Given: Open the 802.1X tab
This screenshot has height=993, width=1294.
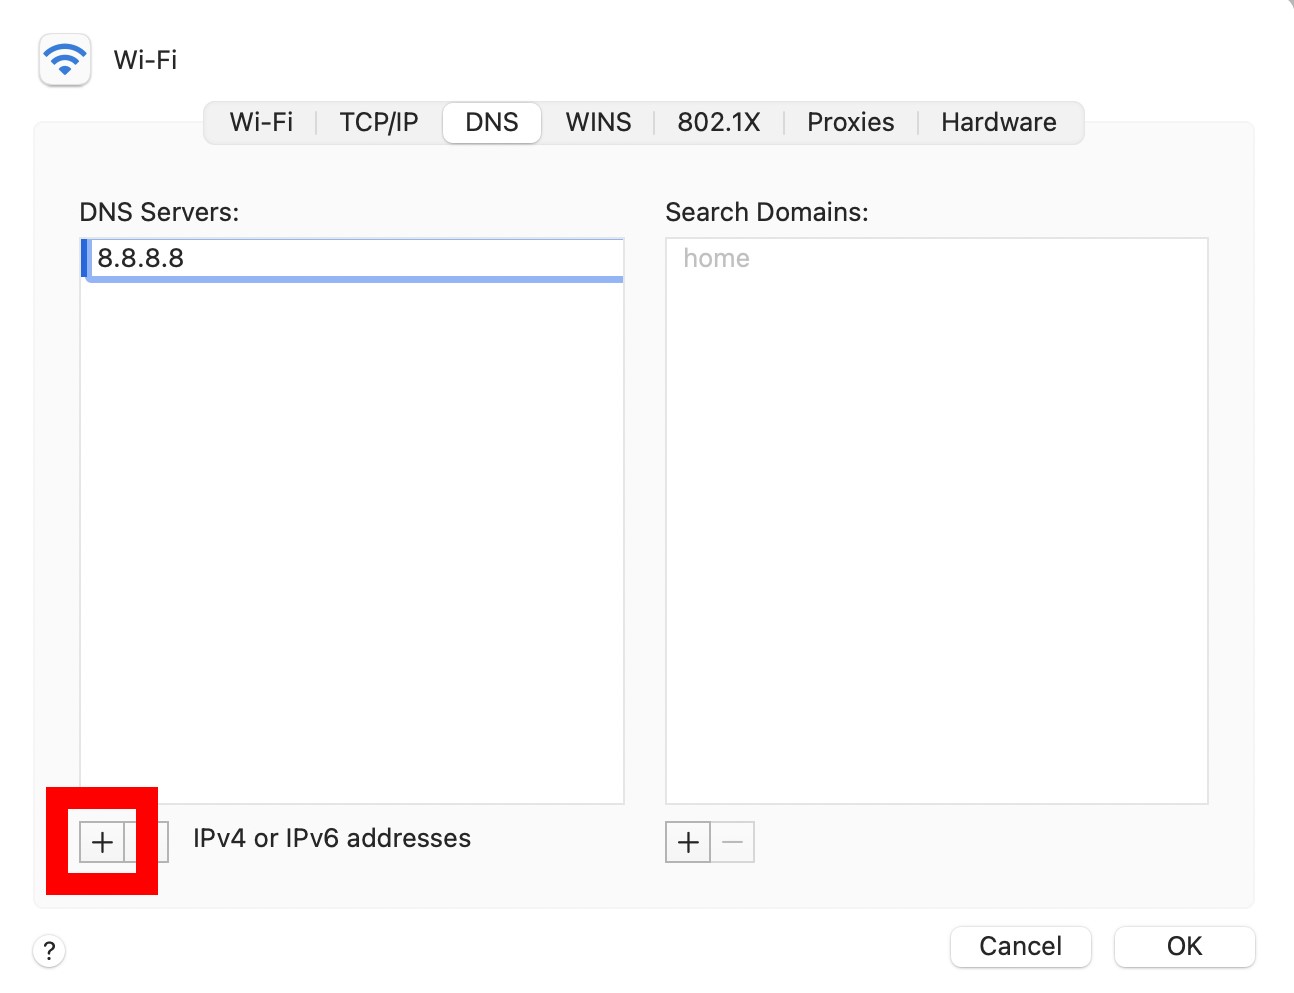Looking at the screenshot, I should point(718,122).
